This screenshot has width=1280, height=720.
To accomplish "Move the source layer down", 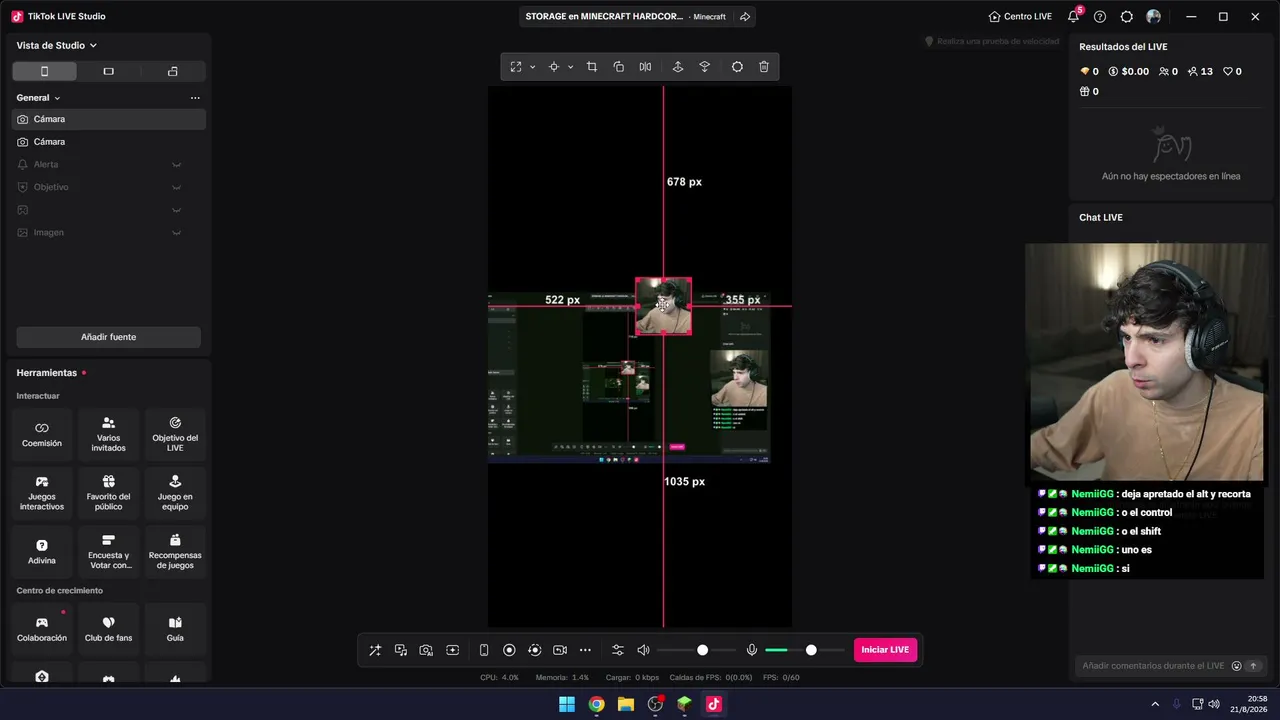I will click(x=704, y=67).
